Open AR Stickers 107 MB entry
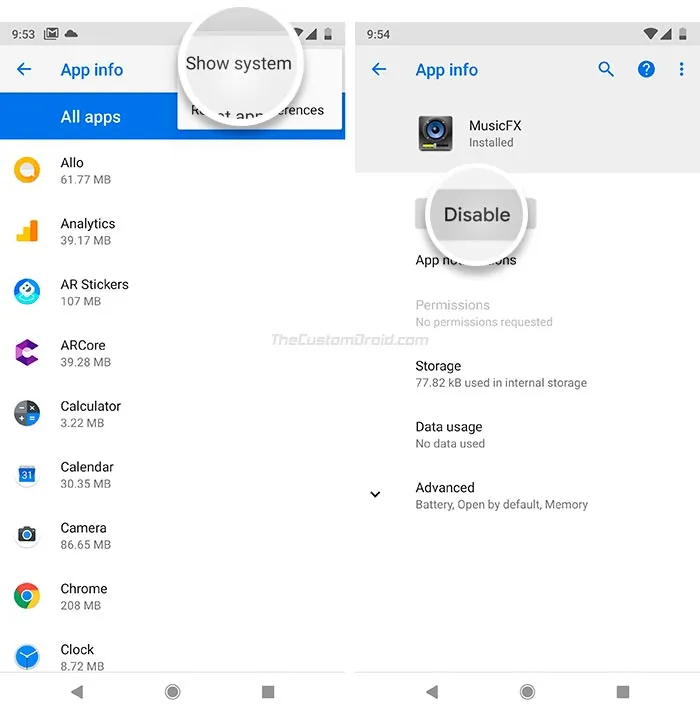 click(x=173, y=292)
